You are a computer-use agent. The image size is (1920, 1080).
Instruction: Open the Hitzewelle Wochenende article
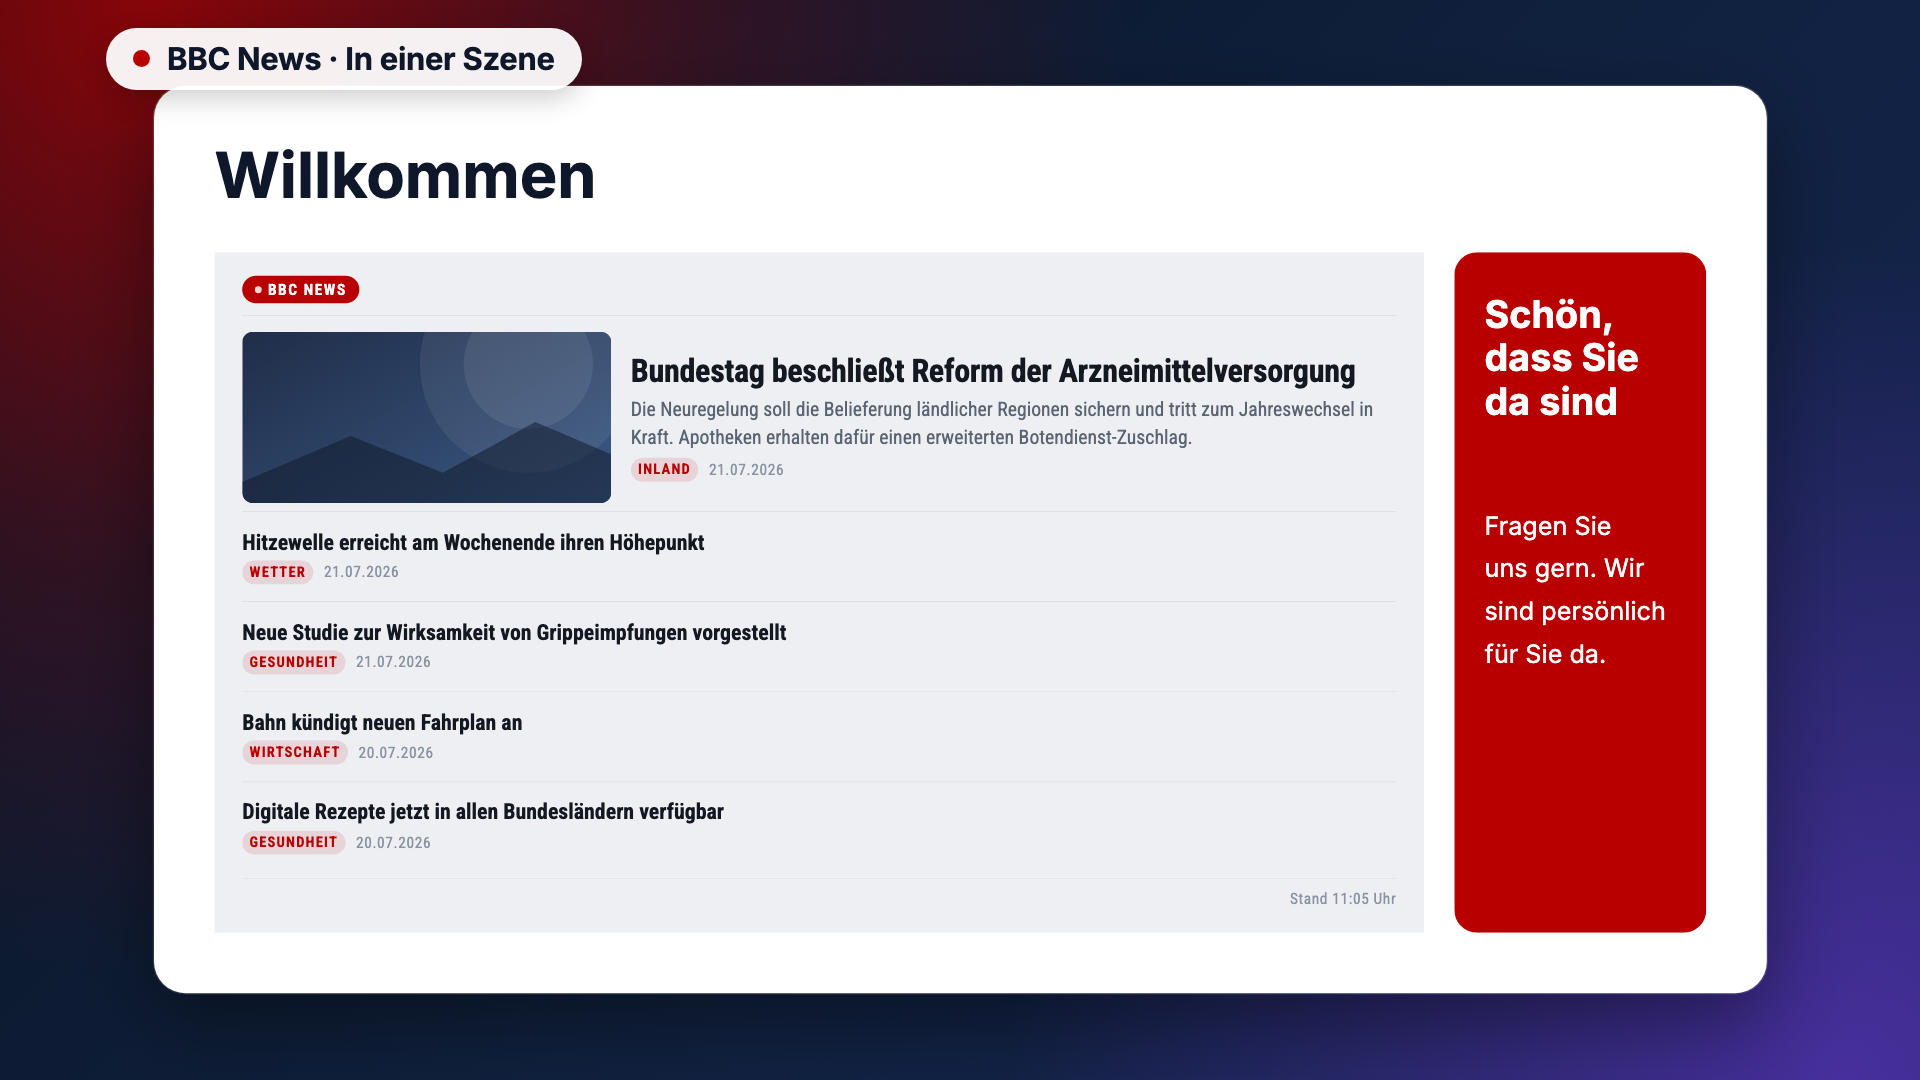[x=473, y=543]
